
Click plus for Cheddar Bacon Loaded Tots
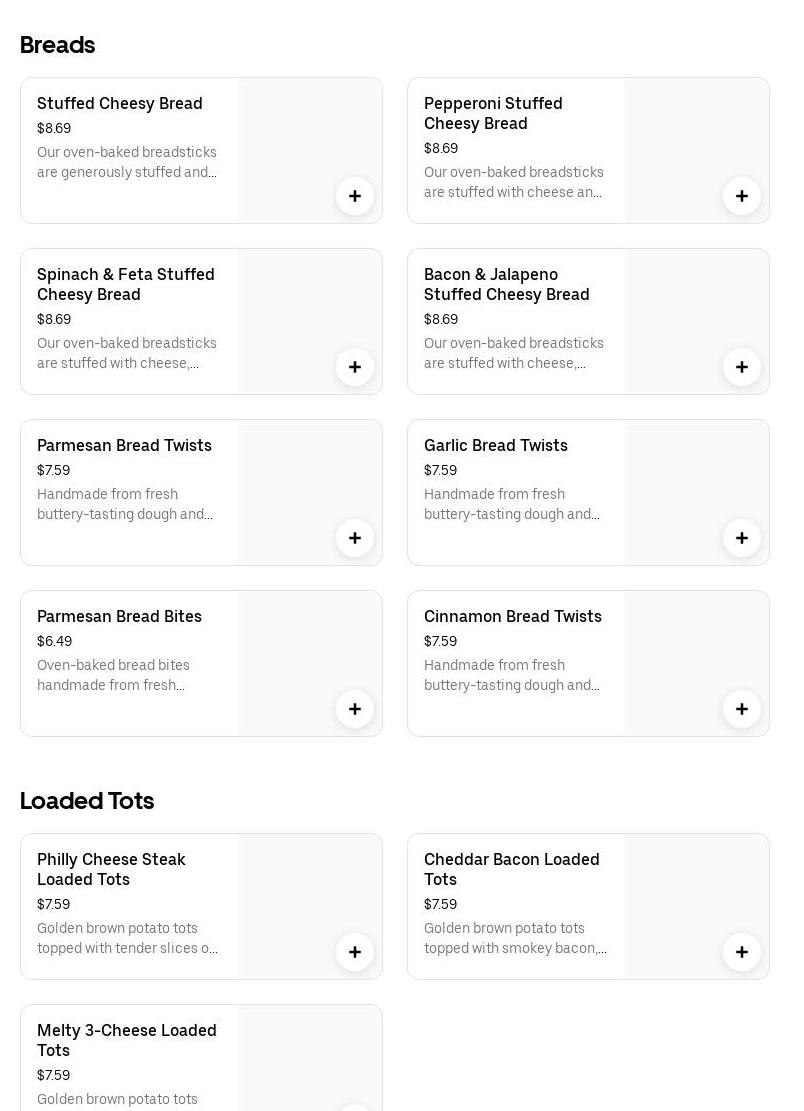tap(742, 952)
